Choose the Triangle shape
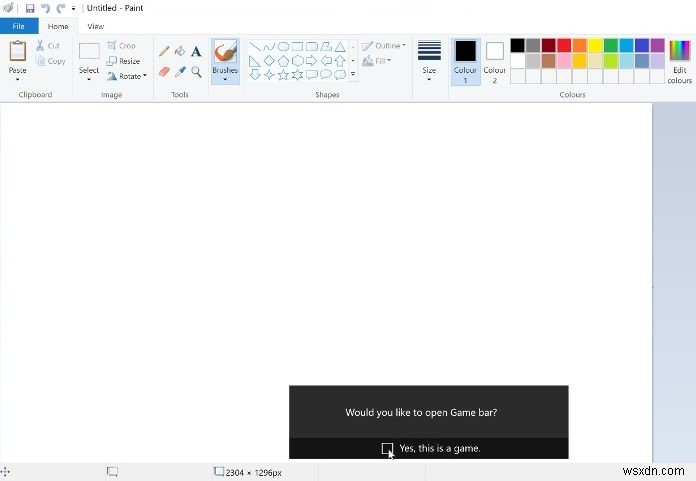 pyautogui.click(x=340, y=46)
